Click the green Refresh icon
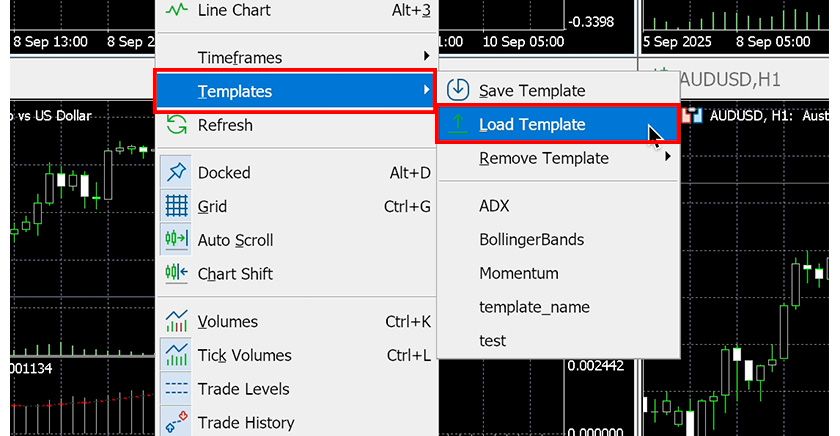The width and height of the screenshot is (840, 436). (177, 125)
